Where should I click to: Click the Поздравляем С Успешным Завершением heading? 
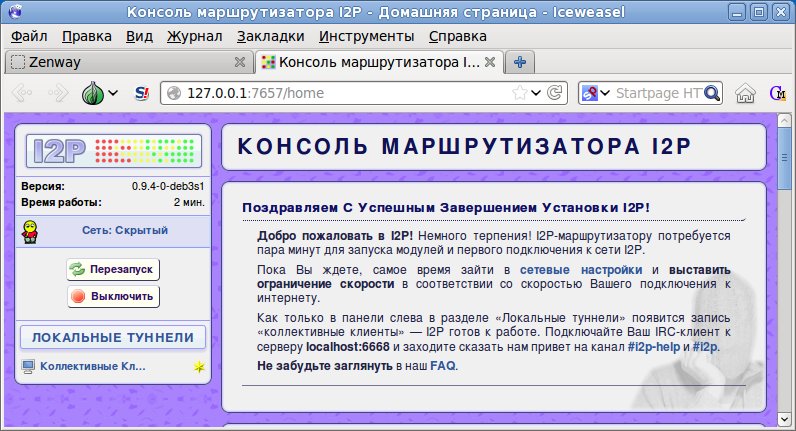[446, 208]
